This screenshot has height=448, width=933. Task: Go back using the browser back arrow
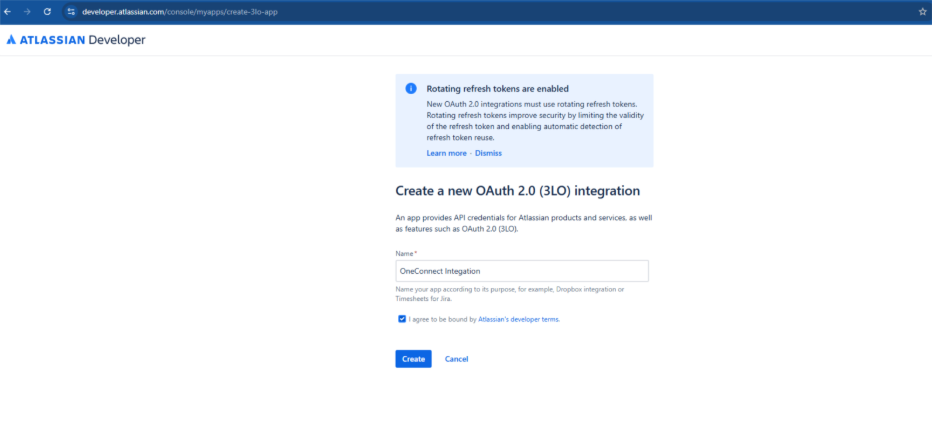pyautogui.click(x=7, y=12)
